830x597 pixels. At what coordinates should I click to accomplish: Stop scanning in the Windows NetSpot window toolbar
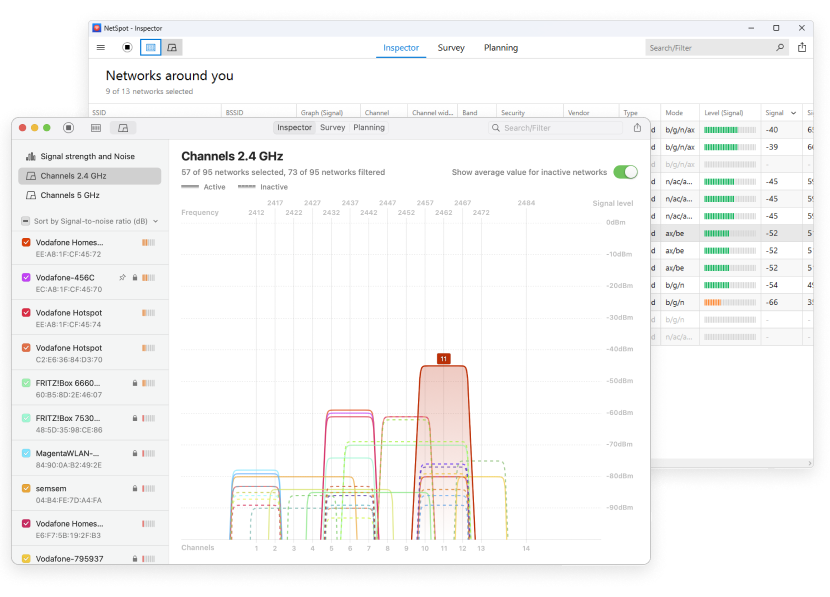point(127,48)
